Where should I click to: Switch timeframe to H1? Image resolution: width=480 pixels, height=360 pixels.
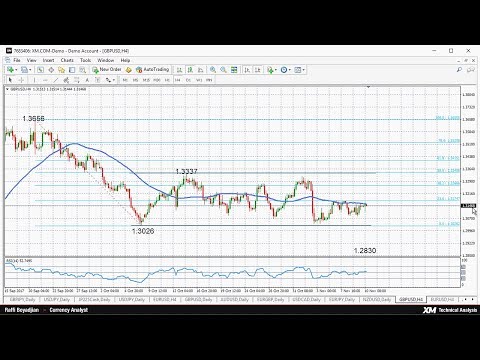point(167,80)
